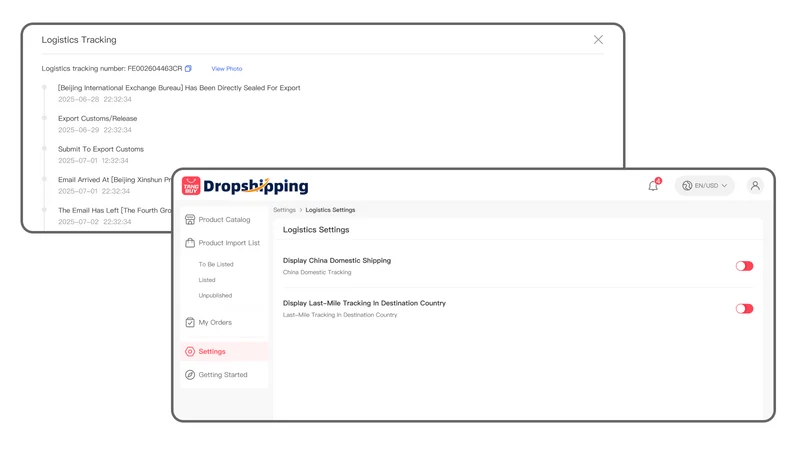Click 'The Email Has Left' tracking entry
The image size is (800, 450).
pos(115,210)
